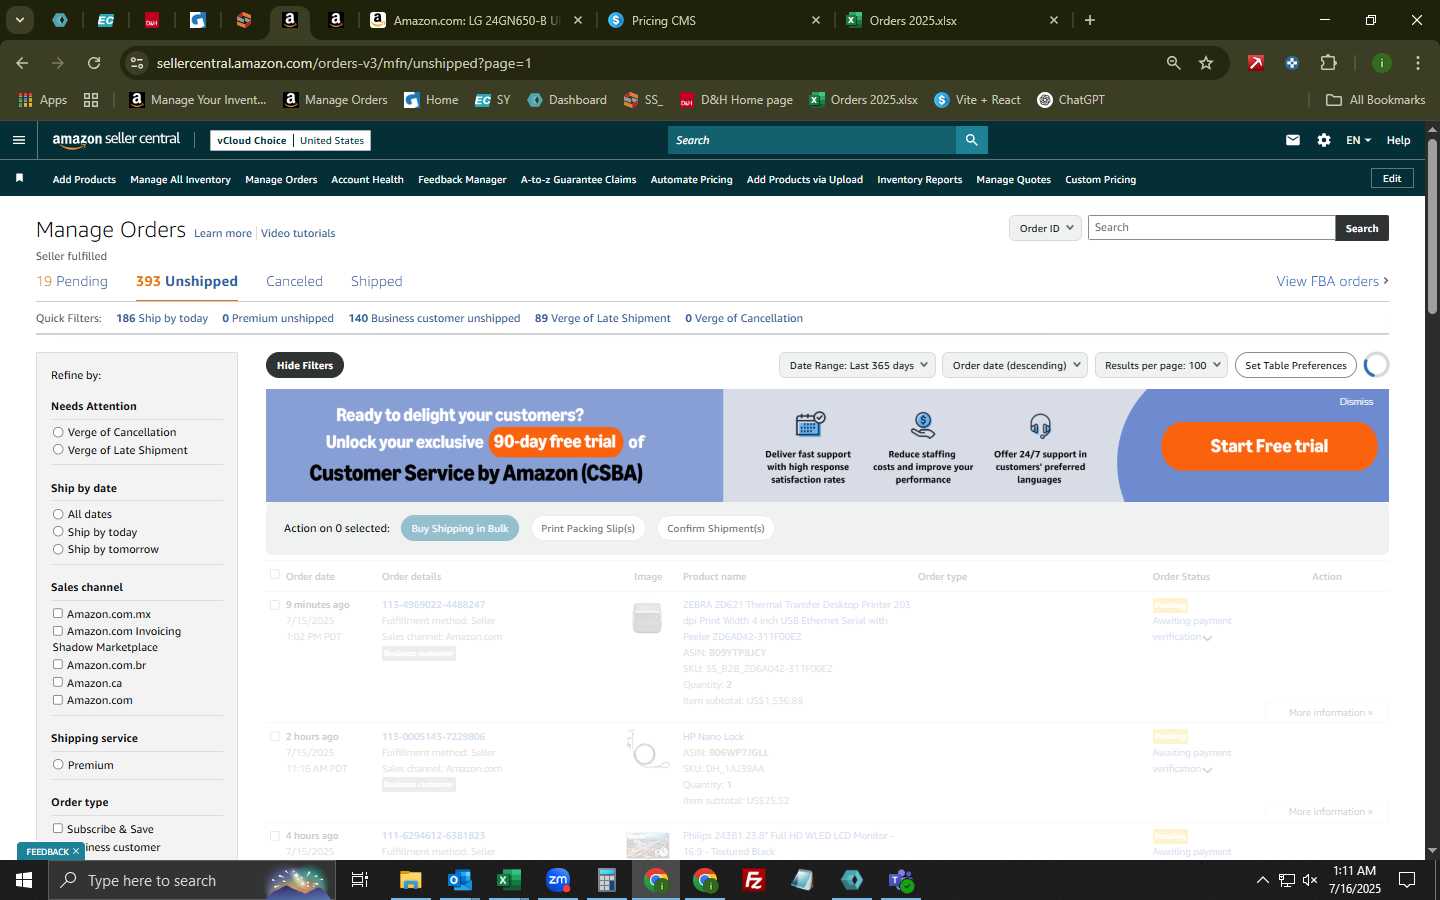Open the Feedback Manager menu item
Viewport: 1440px width, 900px height.
[x=462, y=179]
